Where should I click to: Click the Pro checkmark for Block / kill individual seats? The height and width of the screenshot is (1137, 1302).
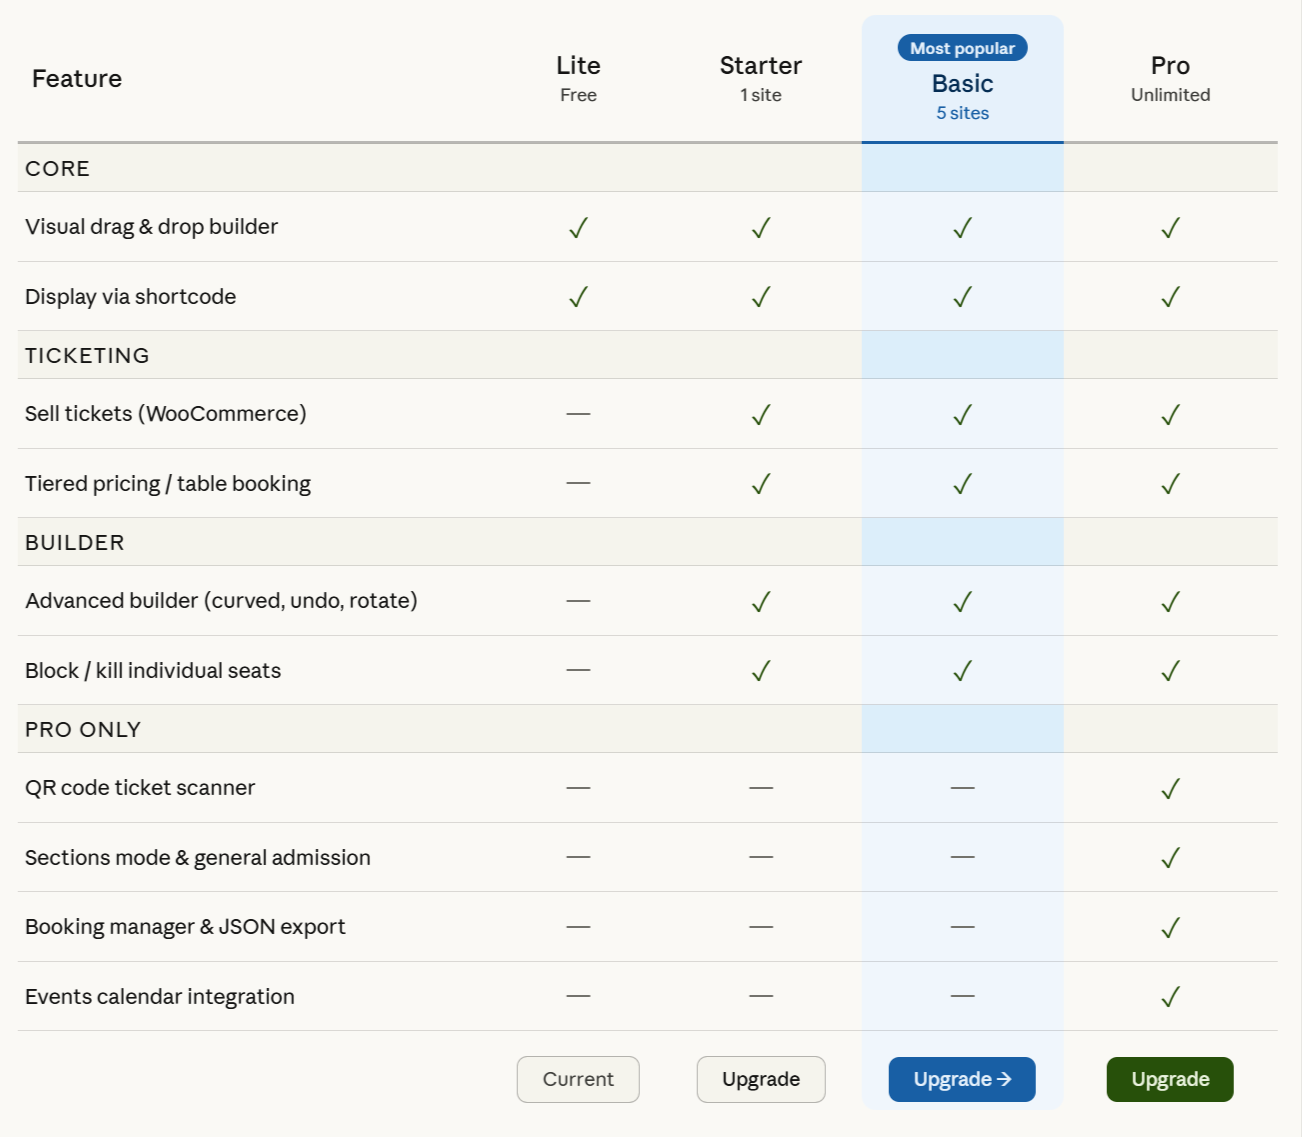pyautogui.click(x=1170, y=671)
